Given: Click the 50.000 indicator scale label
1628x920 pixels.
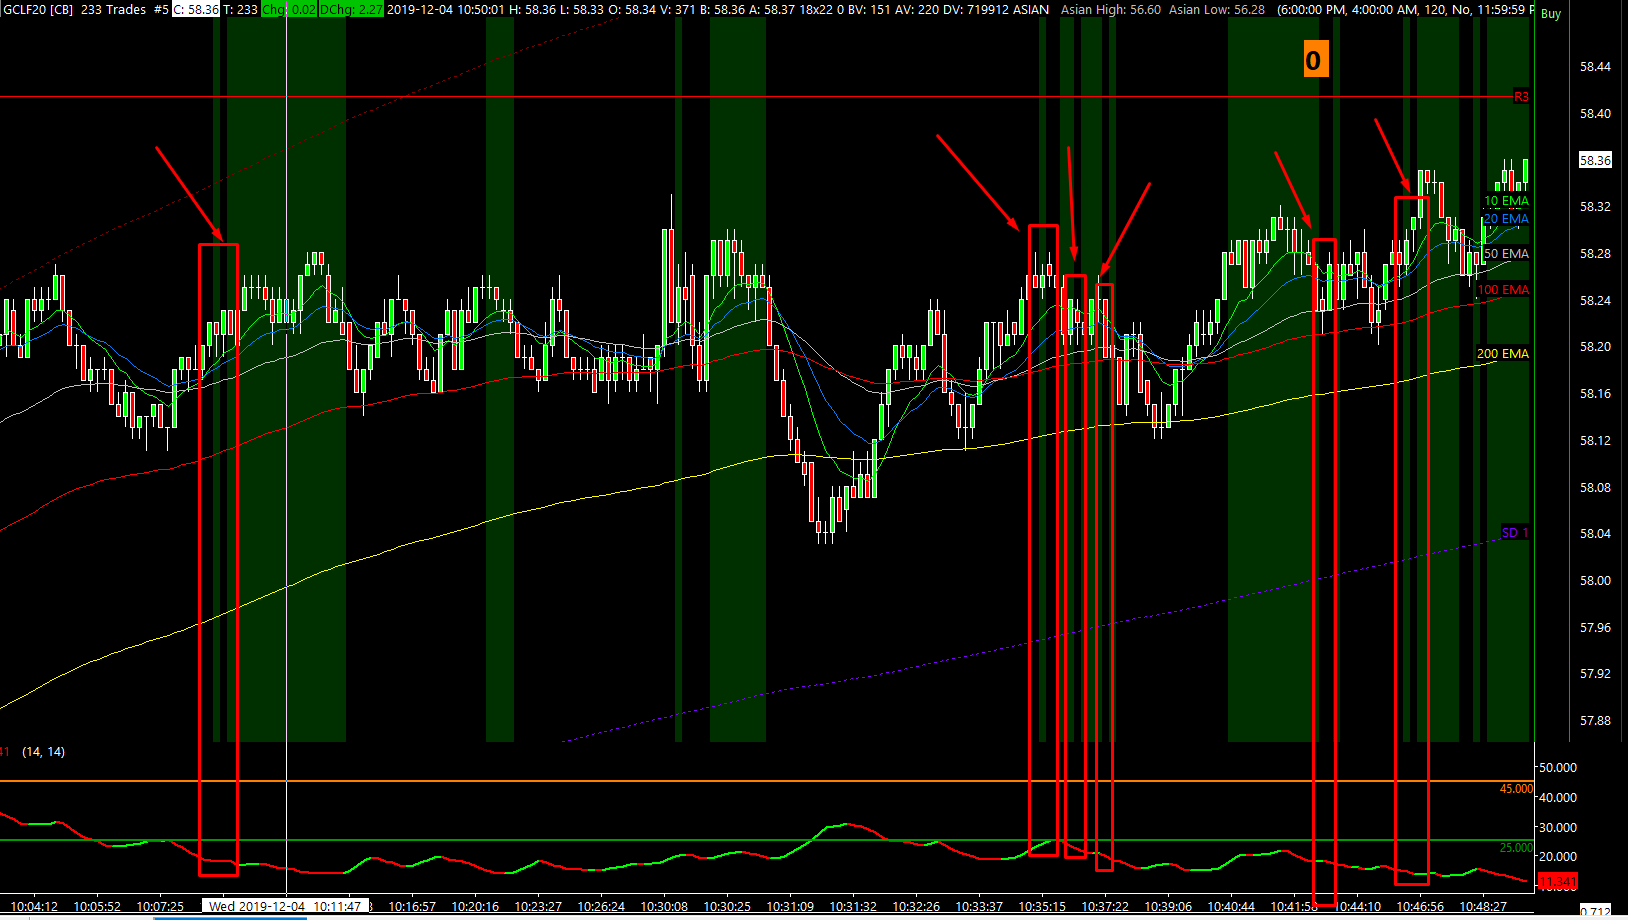Looking at the screenshot, I should point(1558,768).
